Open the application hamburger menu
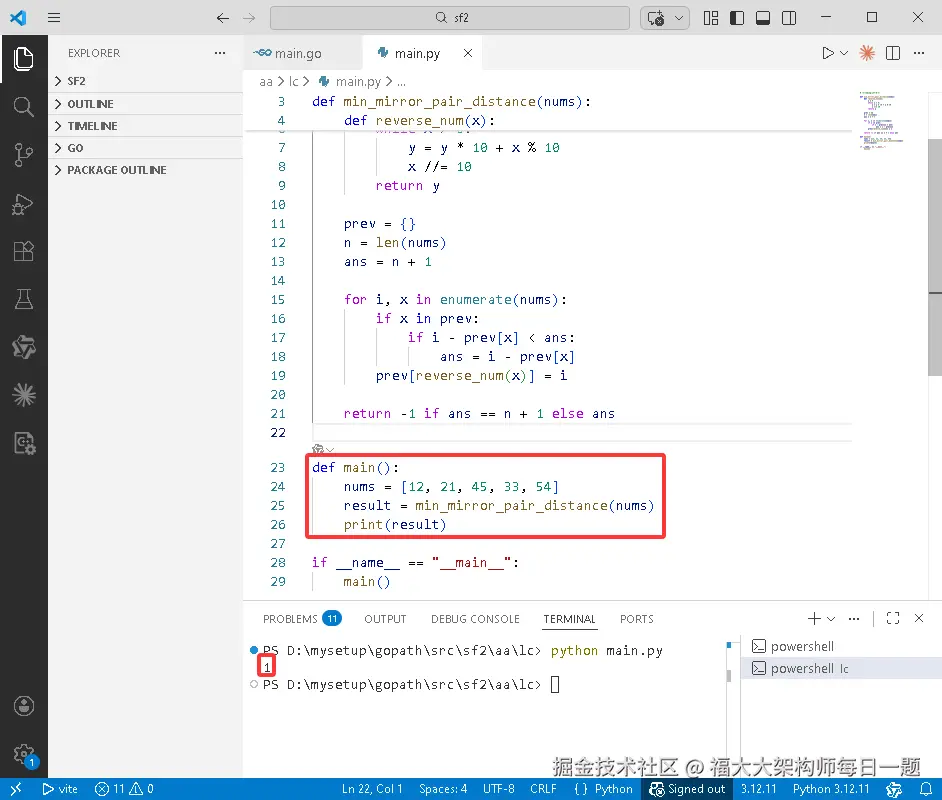The height and width of the screenshot is (800, 942). click(x=54, y=17)
